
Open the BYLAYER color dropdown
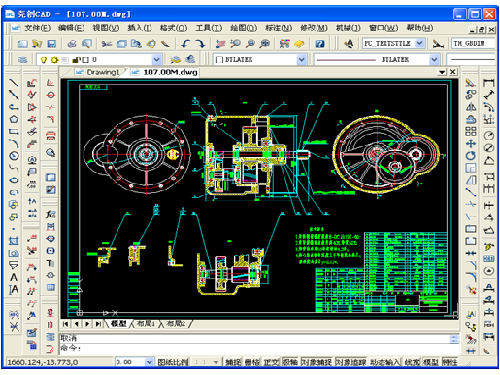coord(301,60)
